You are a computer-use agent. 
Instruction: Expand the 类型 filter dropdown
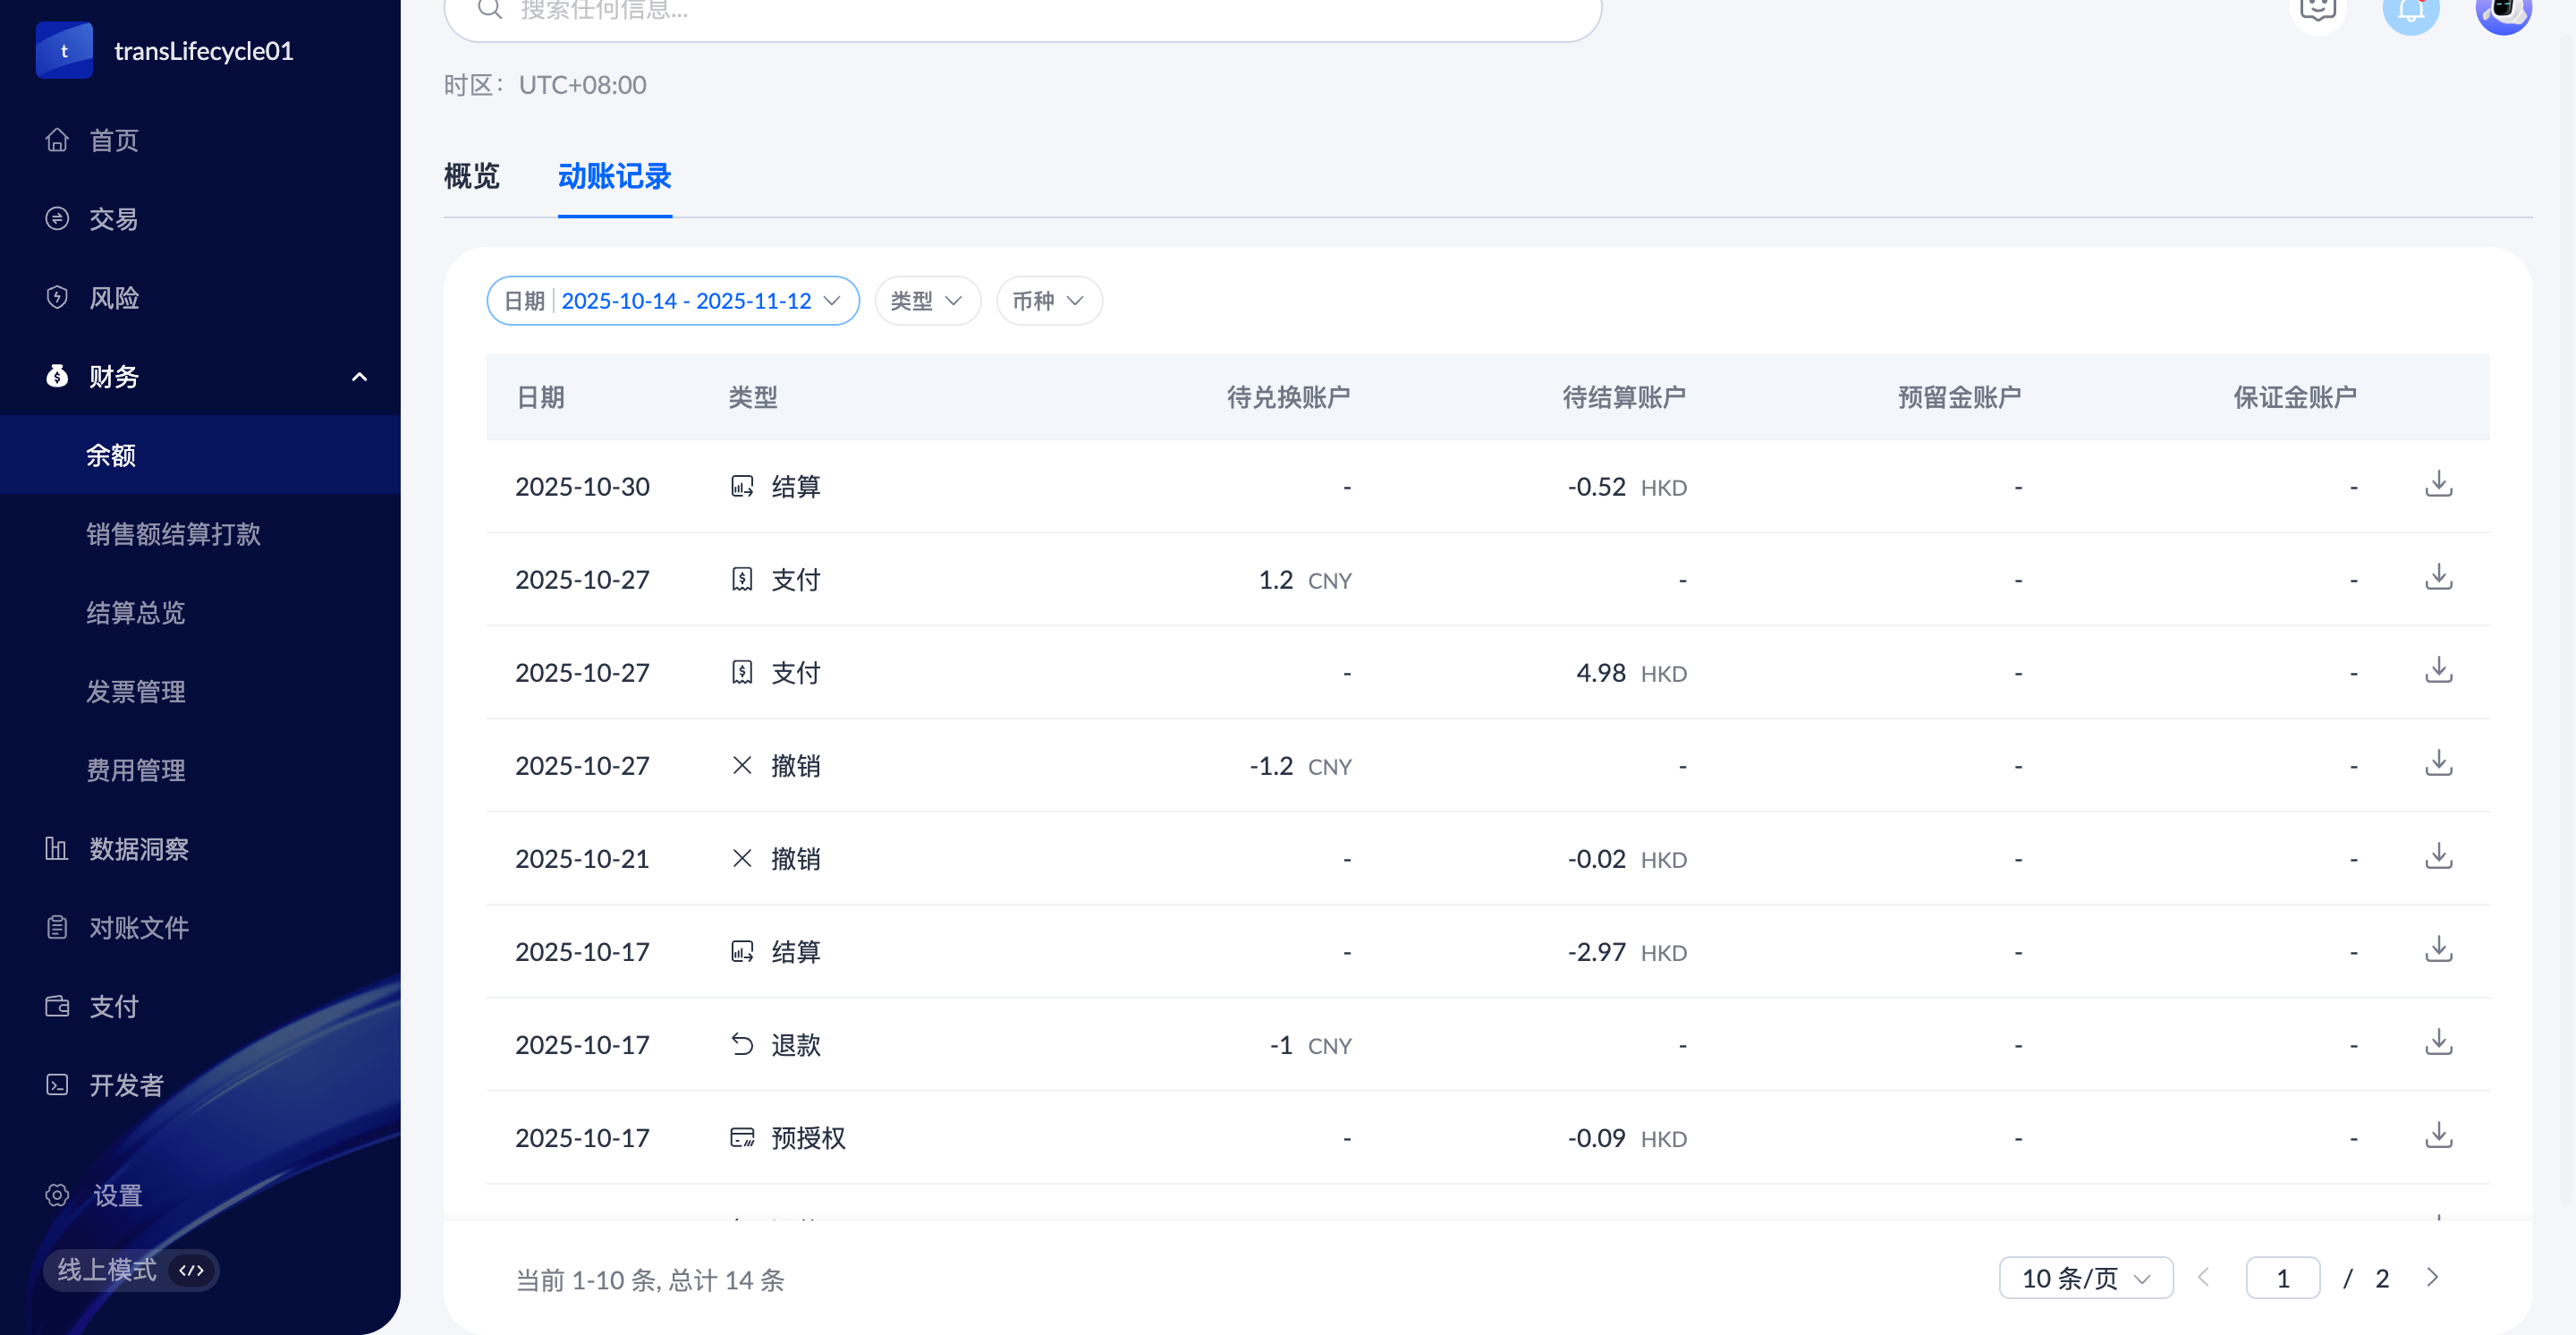(927, 301)
